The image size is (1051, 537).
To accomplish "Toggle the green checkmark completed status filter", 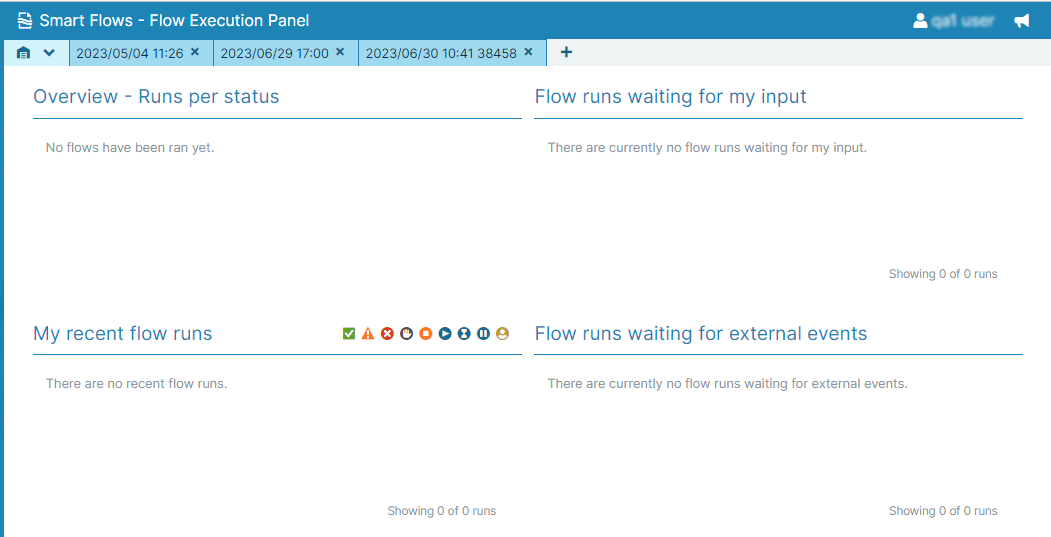I will click(349, 334).
